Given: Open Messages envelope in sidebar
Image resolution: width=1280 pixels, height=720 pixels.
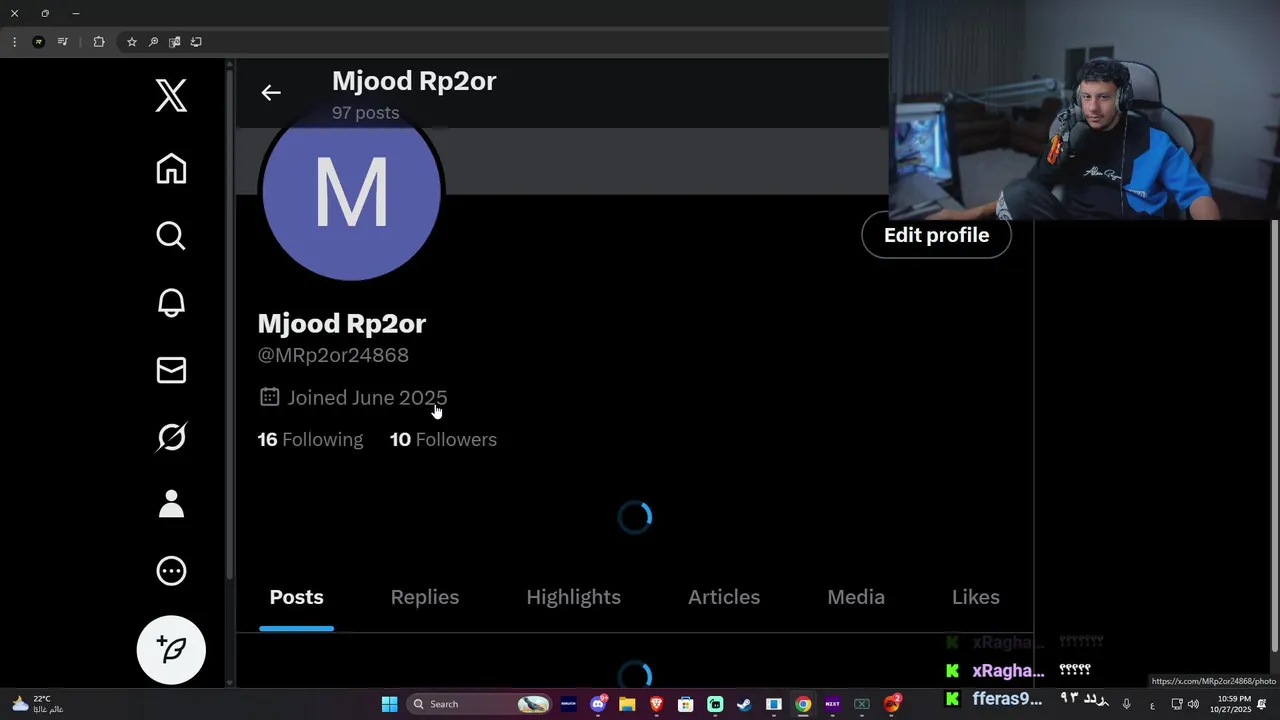Looking at the screenshot, I should click(x=171, y=370).
